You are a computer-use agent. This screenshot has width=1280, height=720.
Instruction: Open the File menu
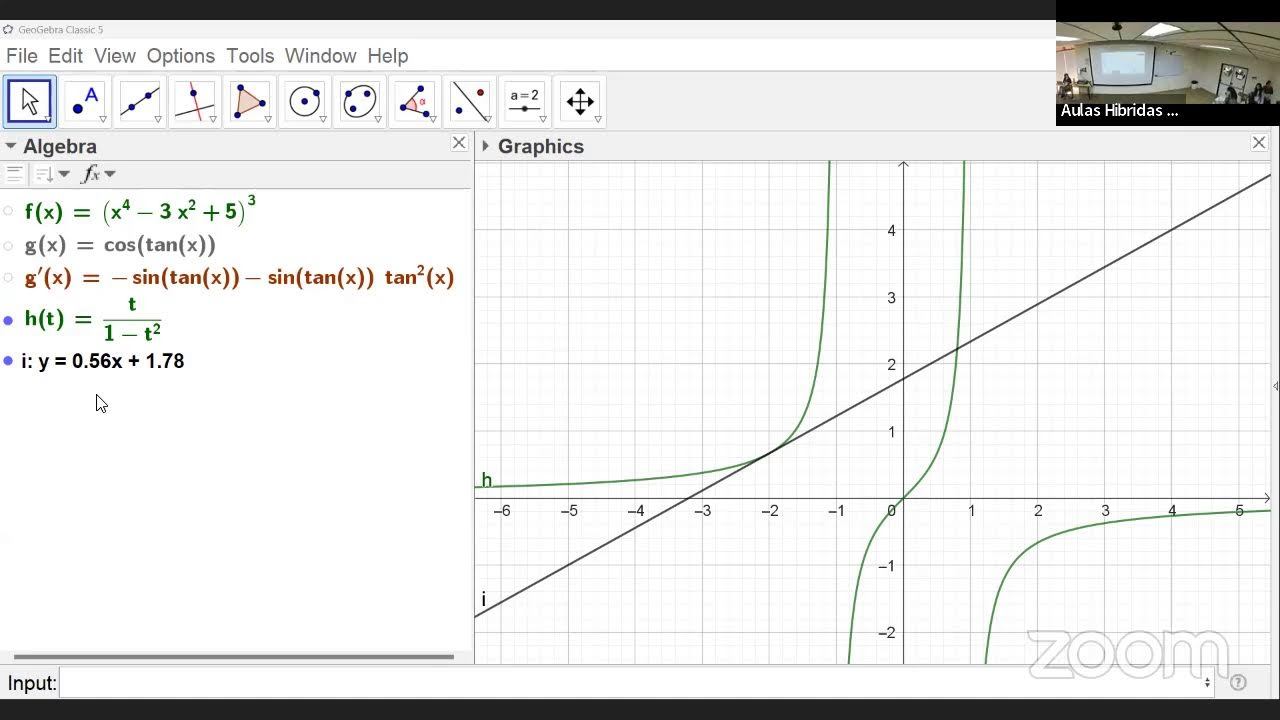22,56
